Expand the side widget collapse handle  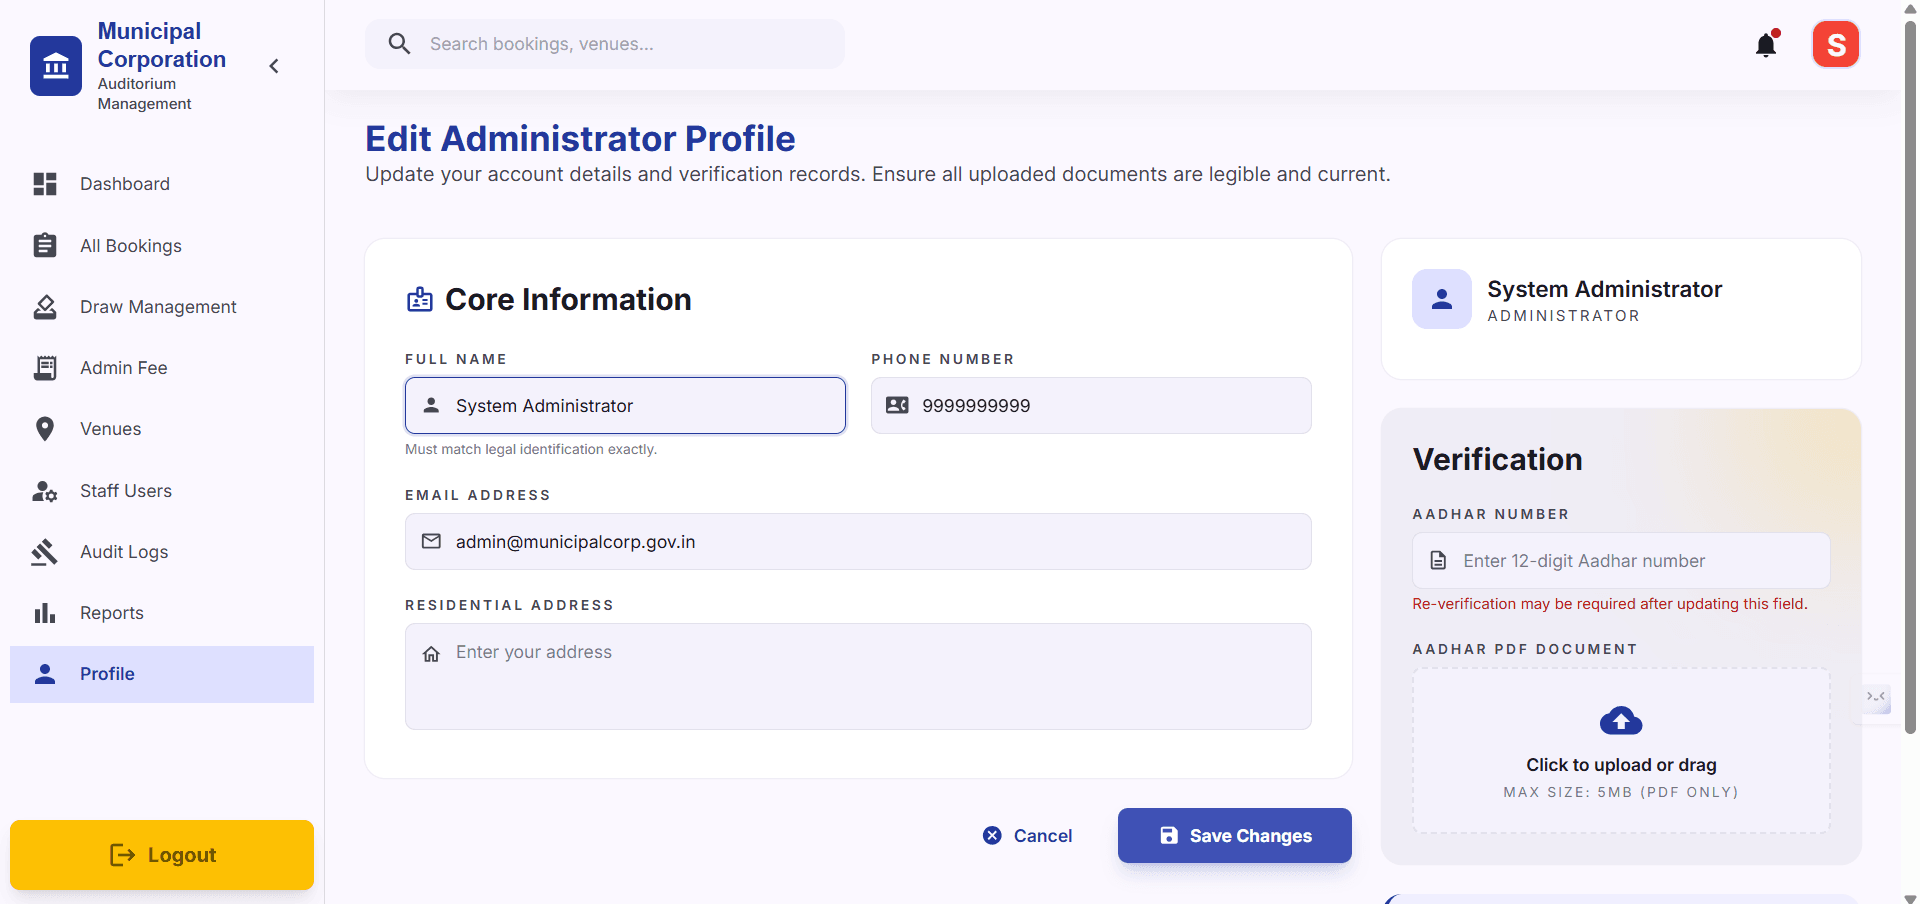coord(1876,697)
